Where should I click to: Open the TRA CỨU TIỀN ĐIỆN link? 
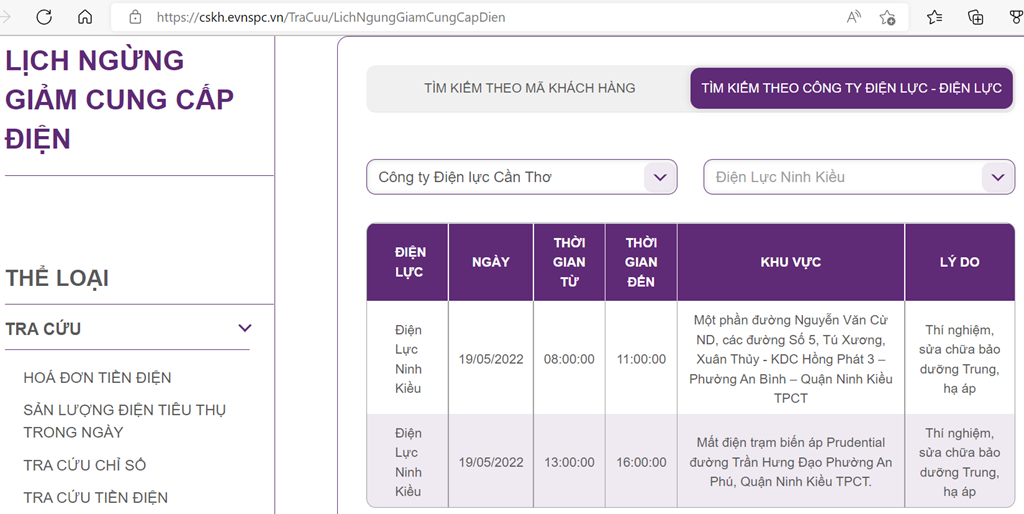click(x=96, y=497)
